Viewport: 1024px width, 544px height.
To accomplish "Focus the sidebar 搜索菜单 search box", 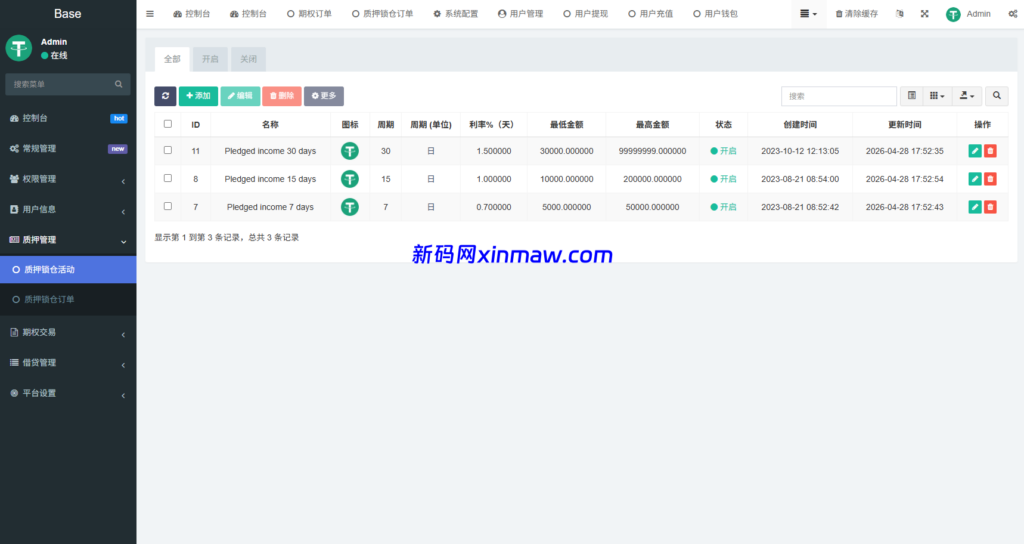I will pos(59,84).
